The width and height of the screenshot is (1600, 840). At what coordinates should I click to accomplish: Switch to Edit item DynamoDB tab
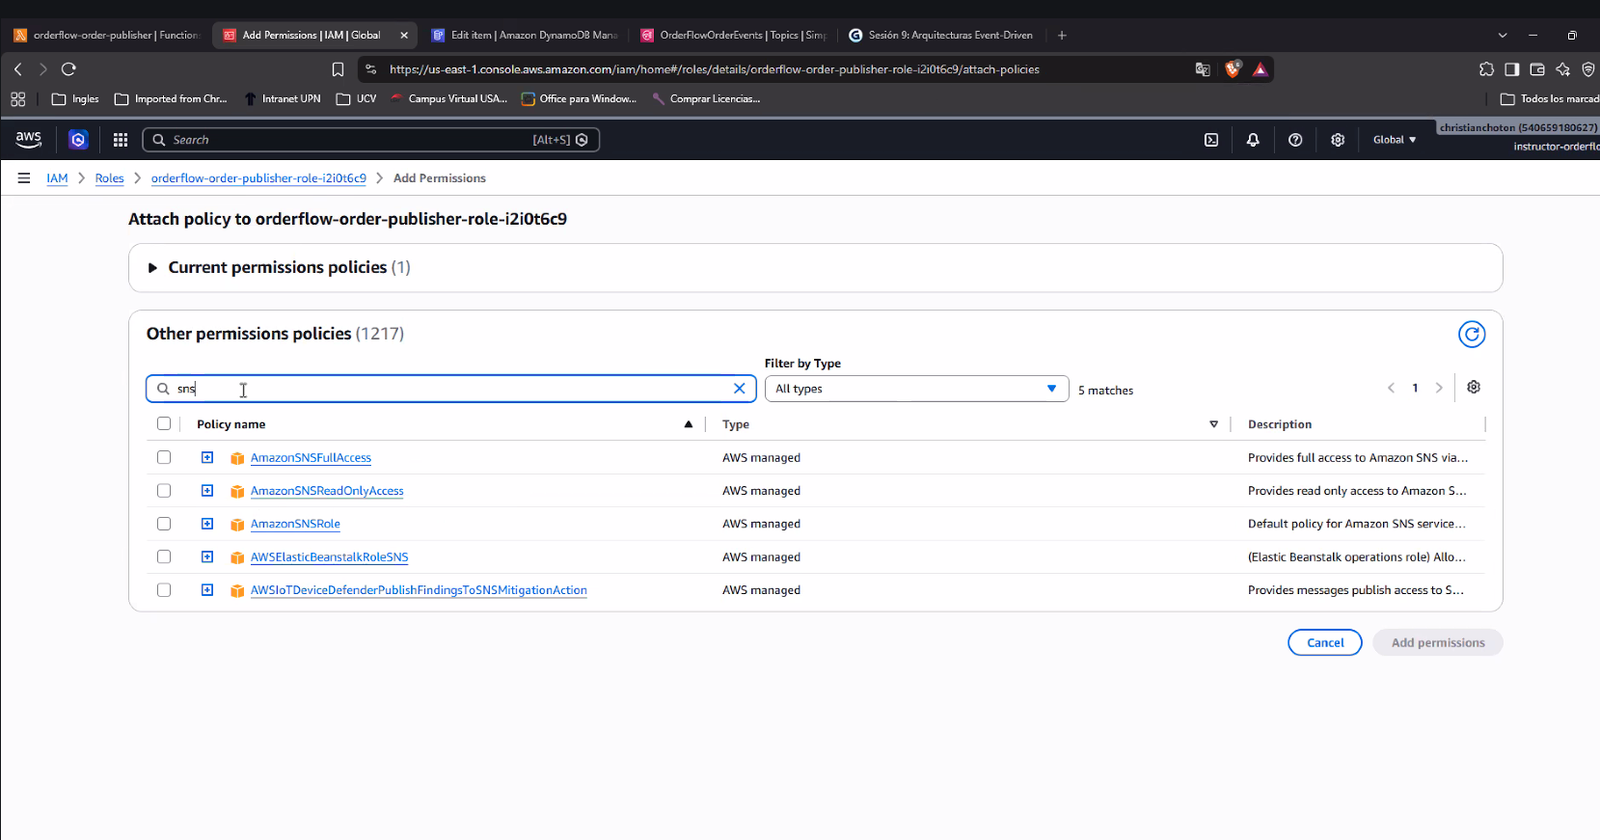524,35
